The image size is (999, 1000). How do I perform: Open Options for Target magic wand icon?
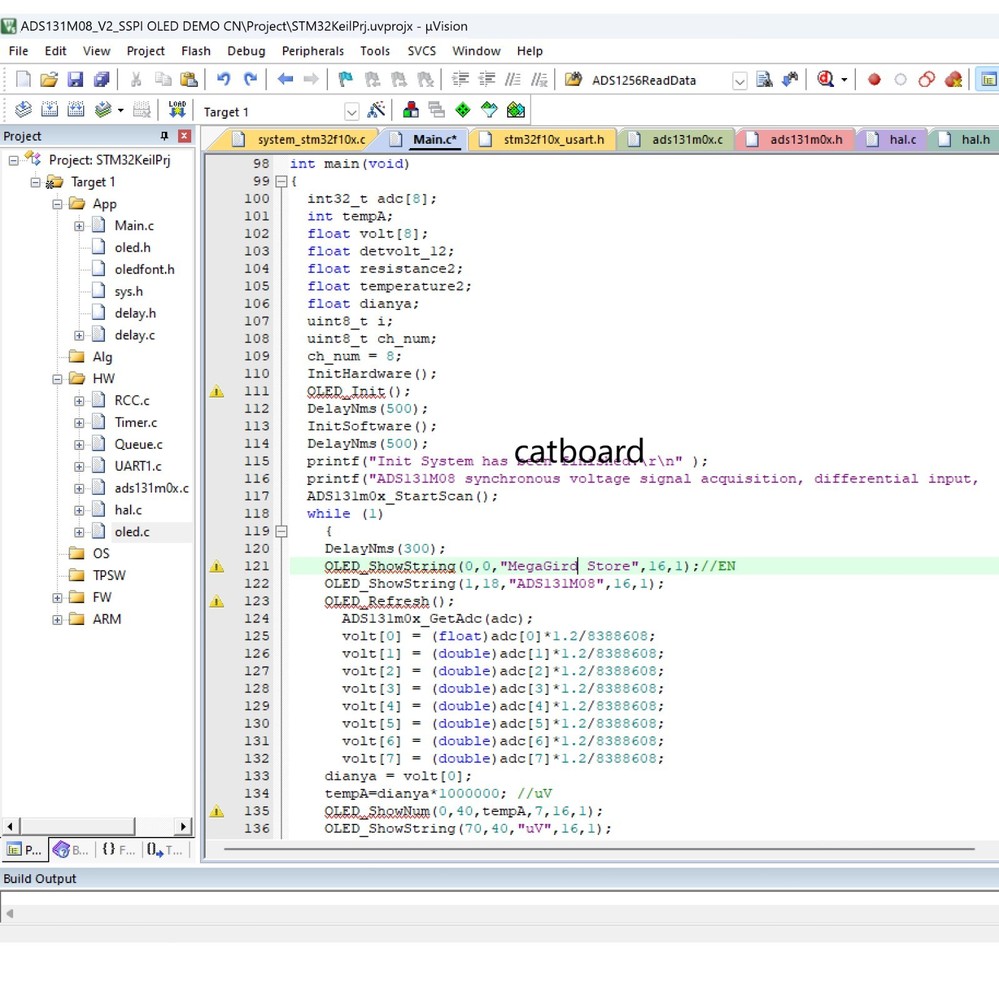tap(377, 110)
